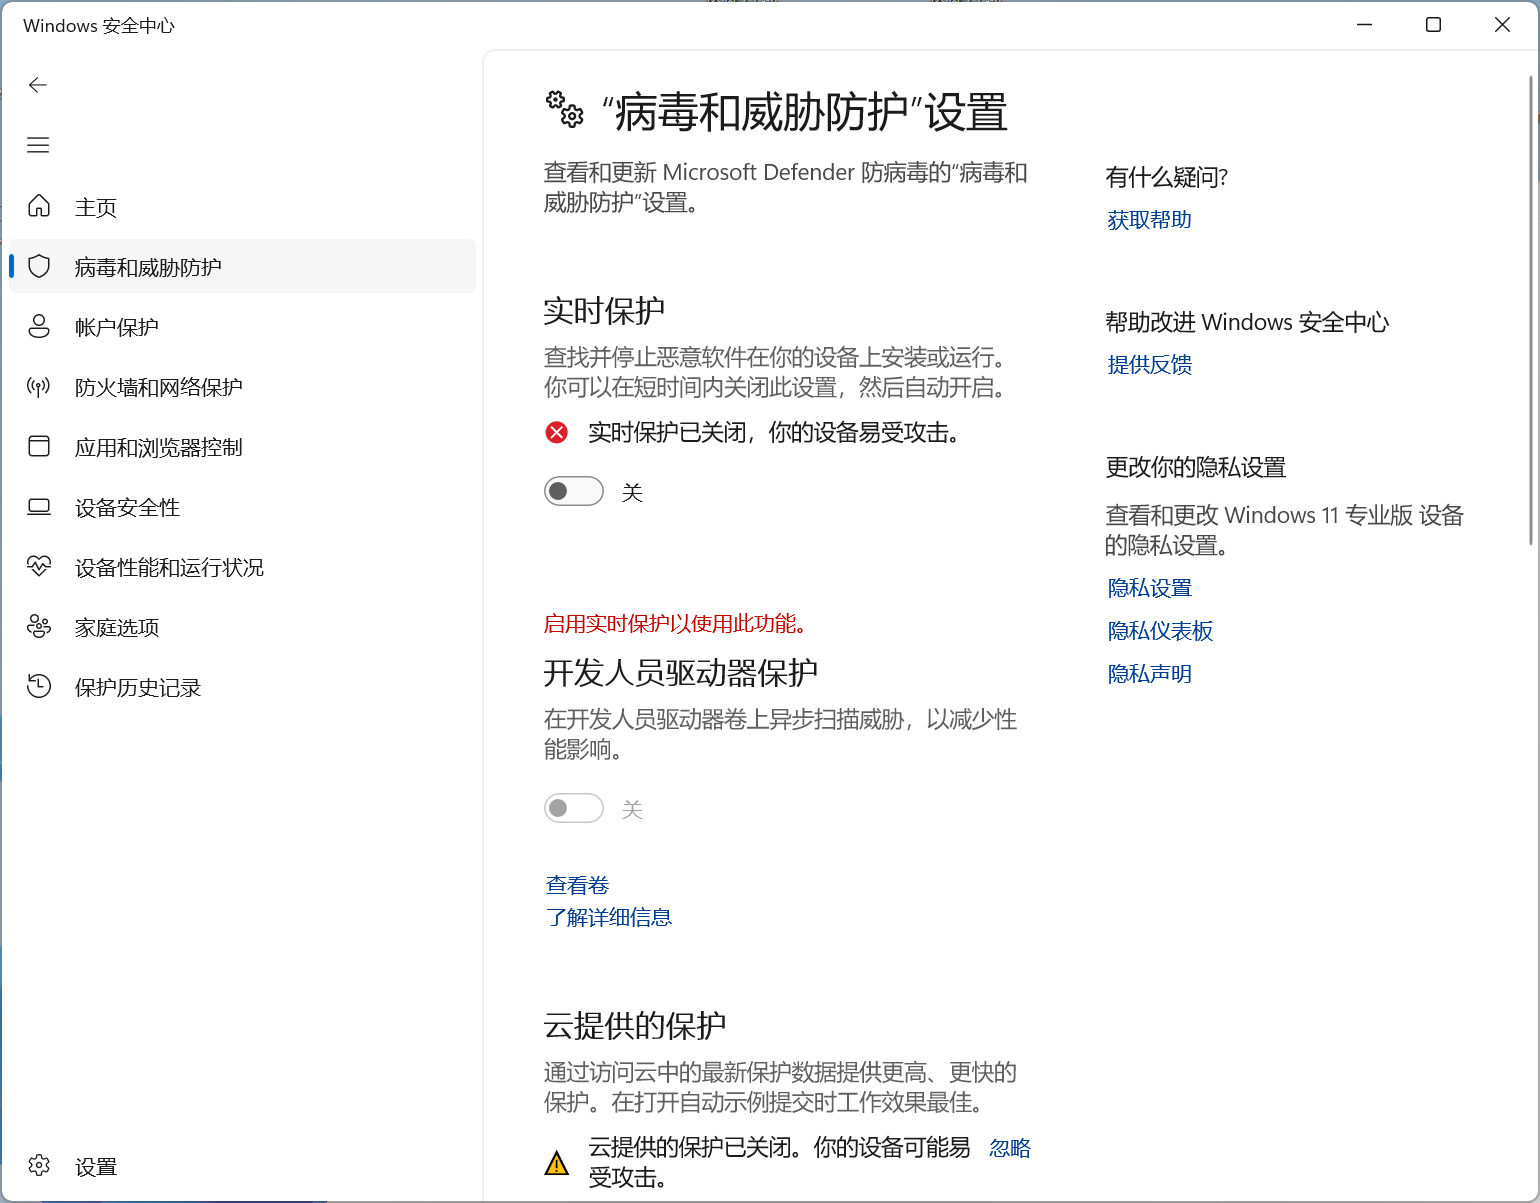Open 帐户保护 in the sidebar
Image resolution: width=1540 pixels, height=1203 pixels.
click(x=242, y=327)
